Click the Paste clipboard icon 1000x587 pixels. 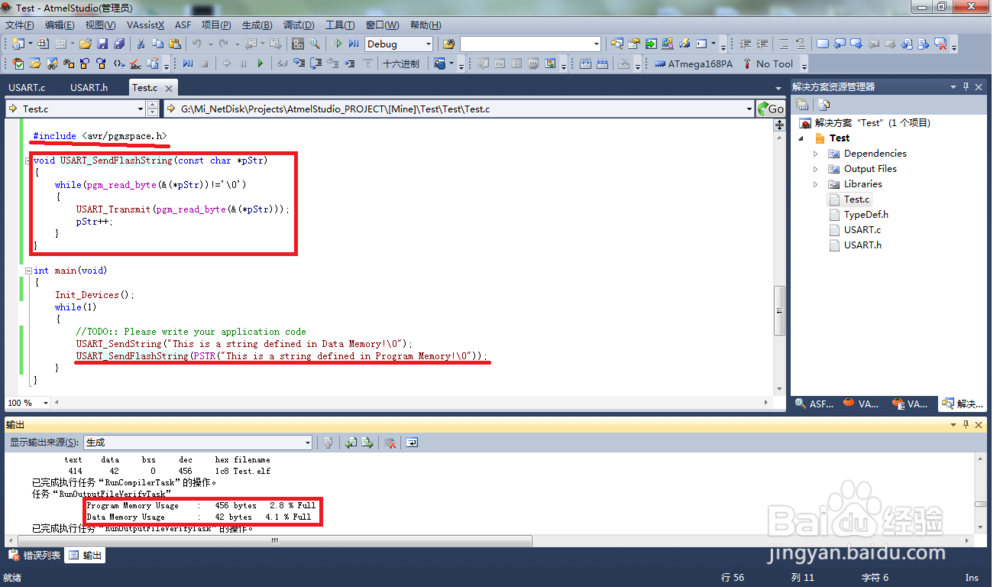coord(175,44)
